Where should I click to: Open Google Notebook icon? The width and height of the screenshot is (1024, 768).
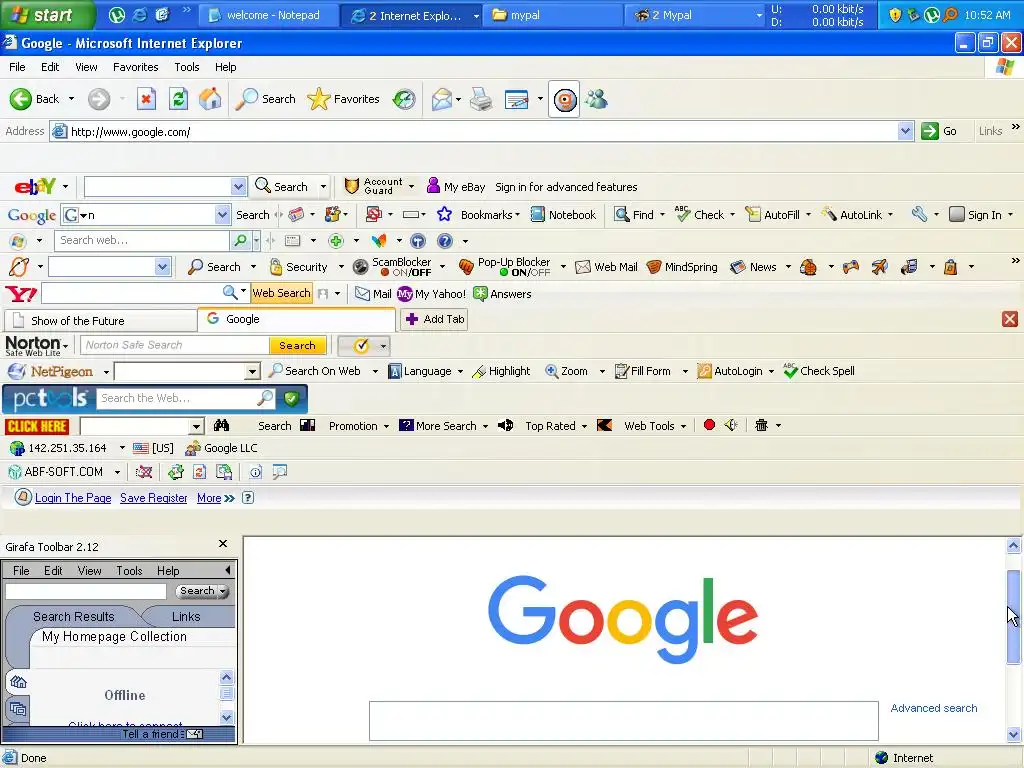(x=537, y=214)
